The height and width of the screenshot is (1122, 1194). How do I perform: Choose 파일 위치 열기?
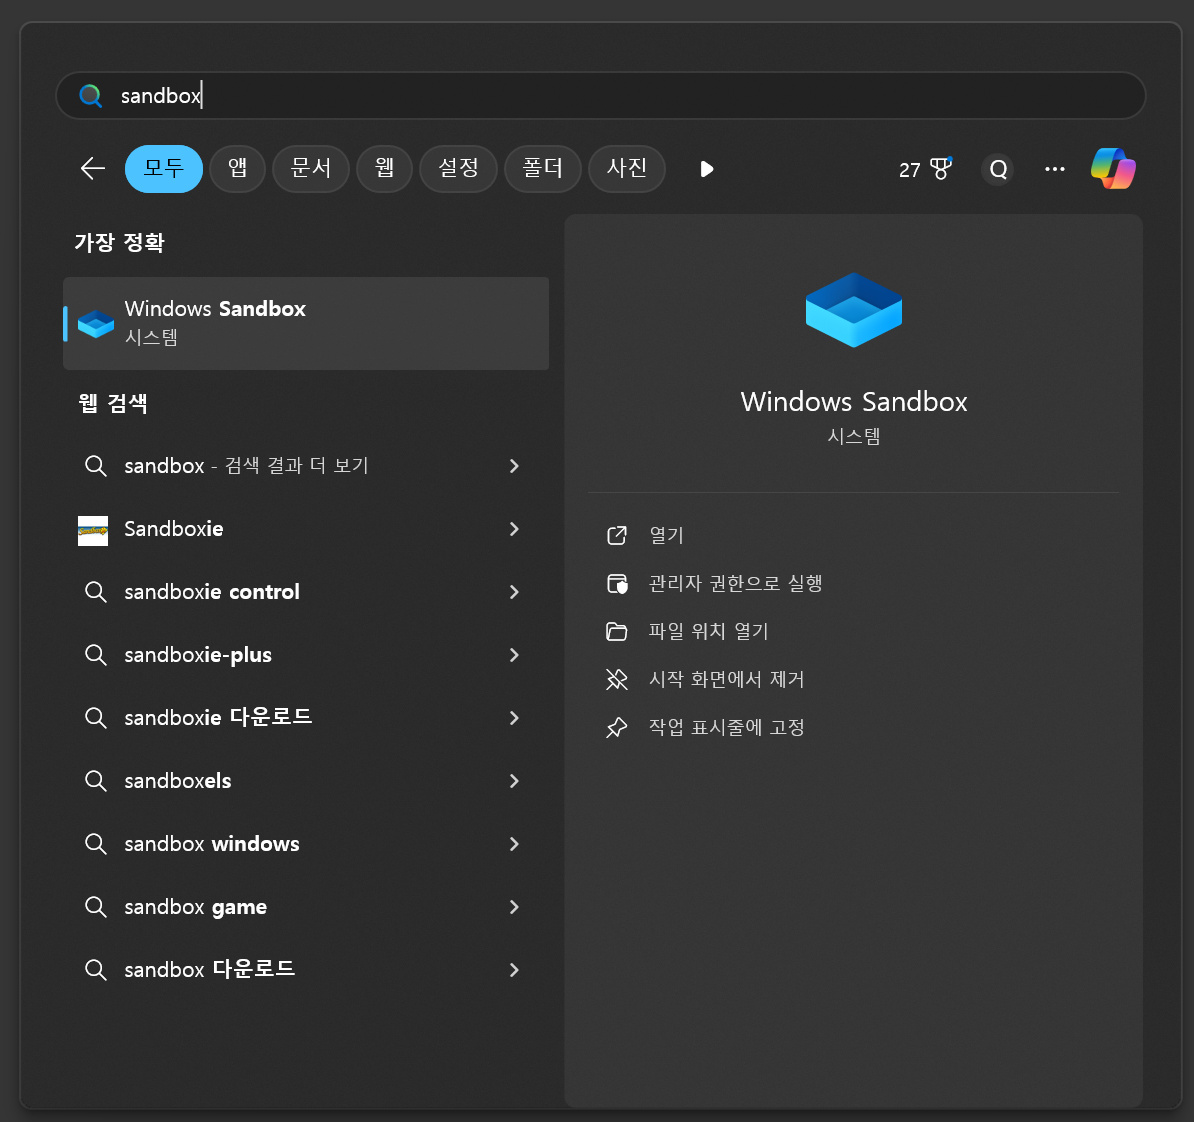[x=708, y=631]
